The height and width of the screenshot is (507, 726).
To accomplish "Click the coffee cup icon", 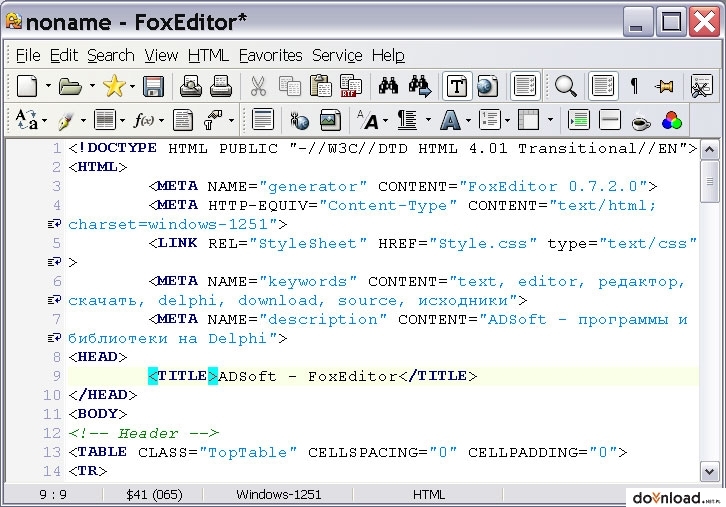I will click(641, 122).
